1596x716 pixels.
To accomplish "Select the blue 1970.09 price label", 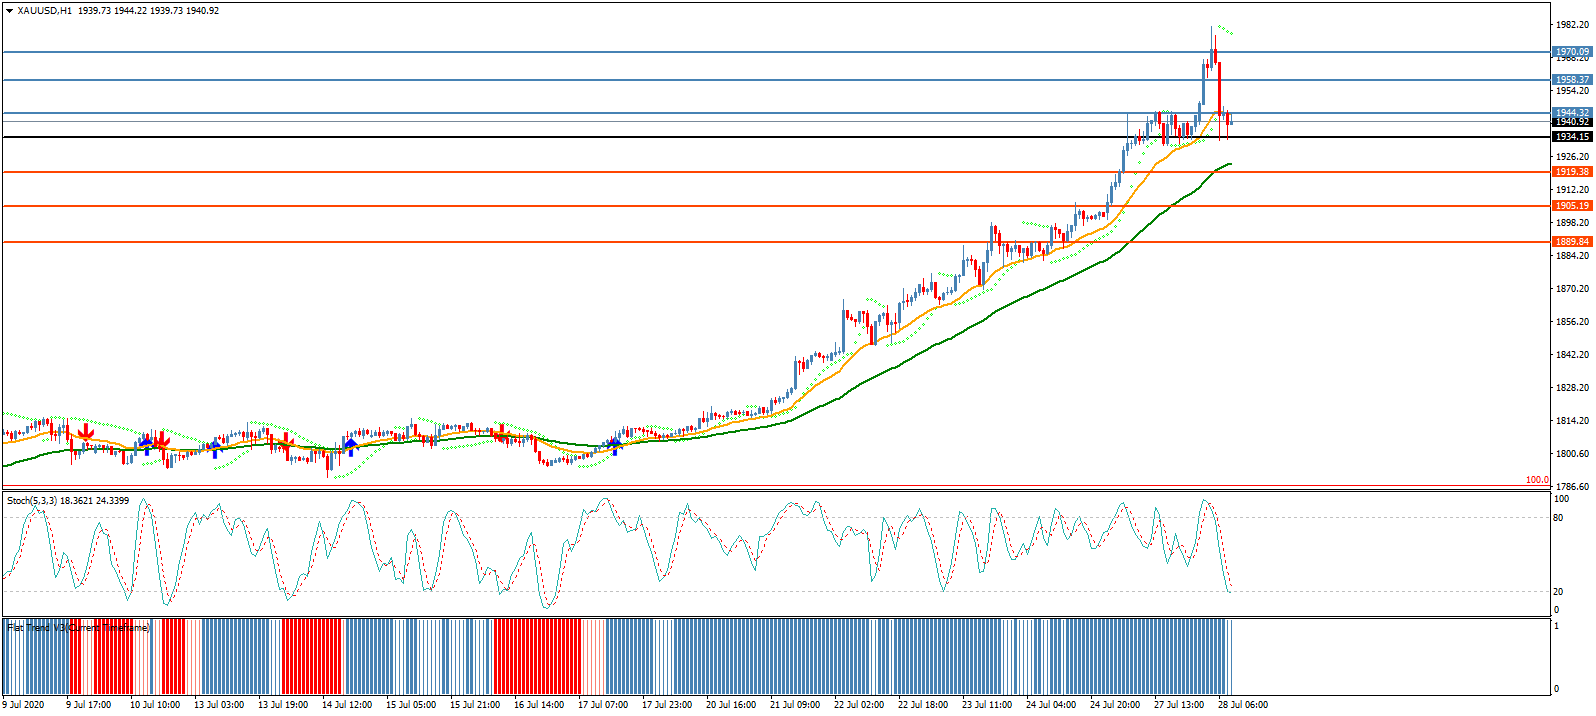I will 1571,52.
